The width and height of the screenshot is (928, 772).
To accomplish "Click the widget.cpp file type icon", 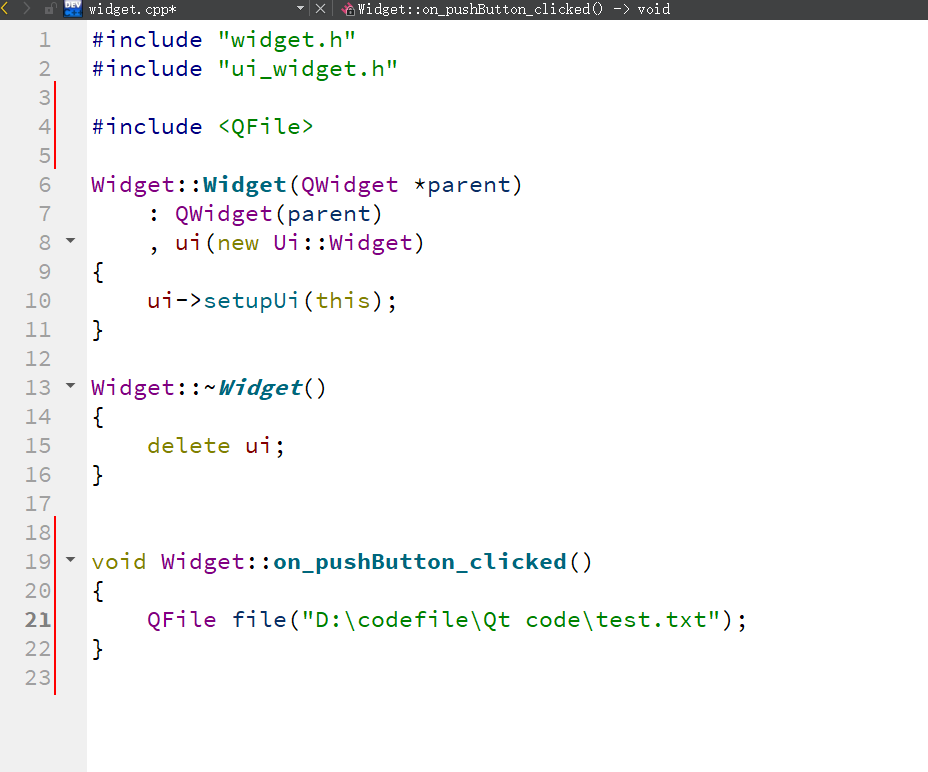I will point(73,8).
